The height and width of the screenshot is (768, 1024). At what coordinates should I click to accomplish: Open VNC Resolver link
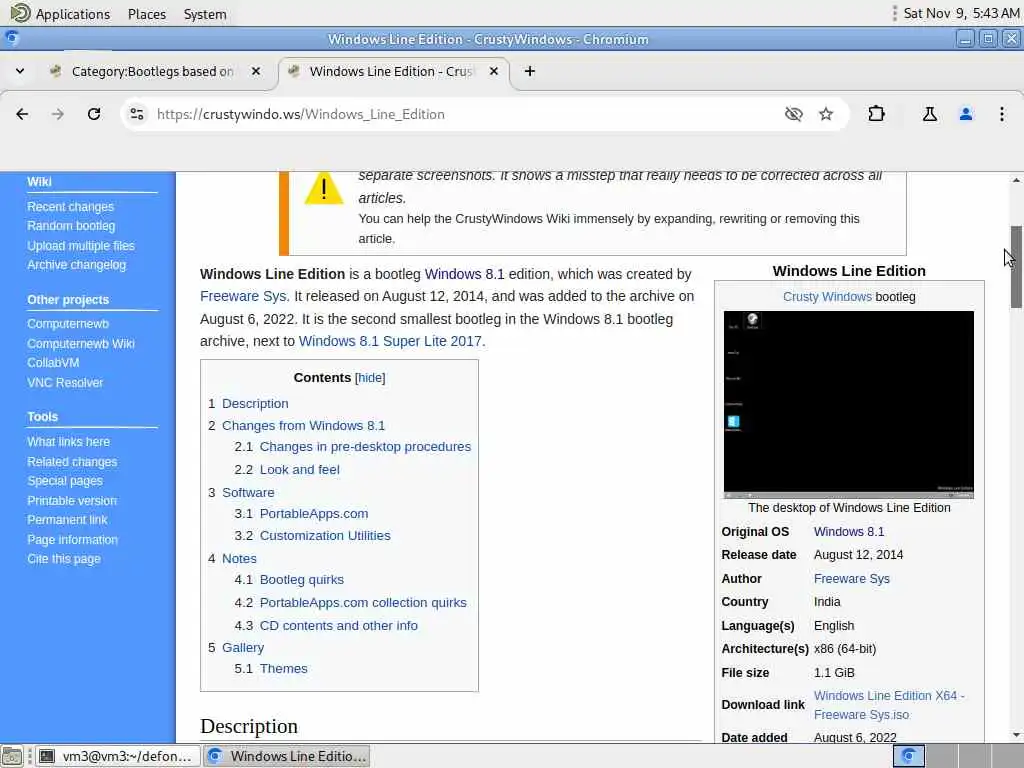point(65,383)
